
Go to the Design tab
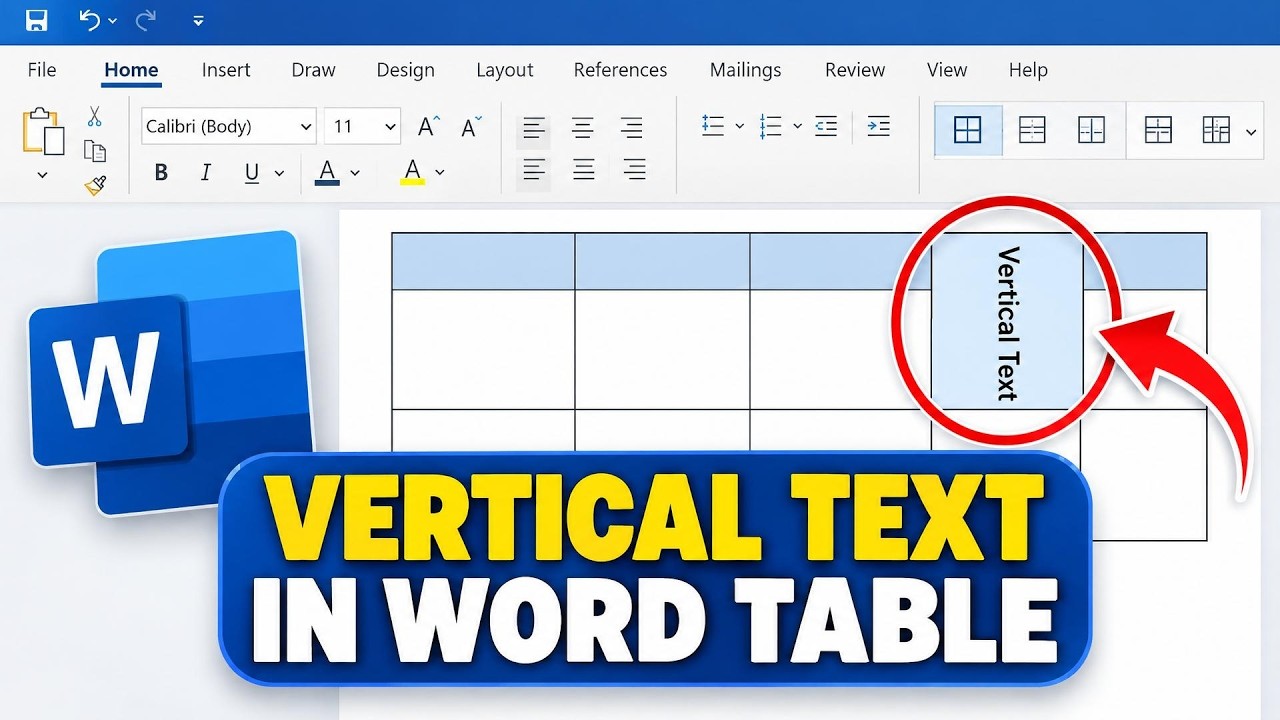405,70
